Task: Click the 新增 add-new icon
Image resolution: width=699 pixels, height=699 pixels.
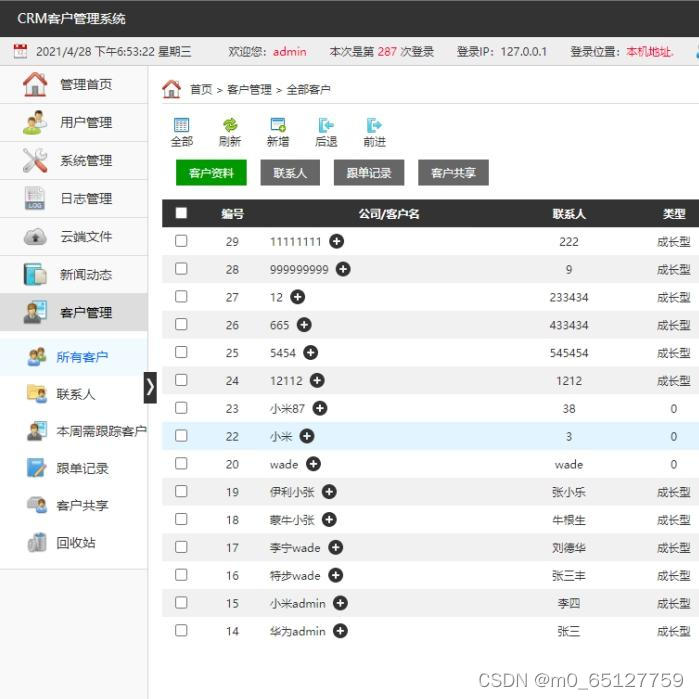Action: (278, 125)
